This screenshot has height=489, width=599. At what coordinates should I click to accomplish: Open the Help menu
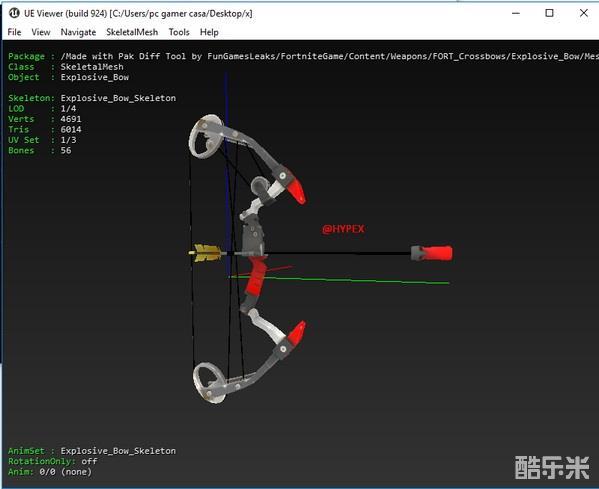click(209, 32)
